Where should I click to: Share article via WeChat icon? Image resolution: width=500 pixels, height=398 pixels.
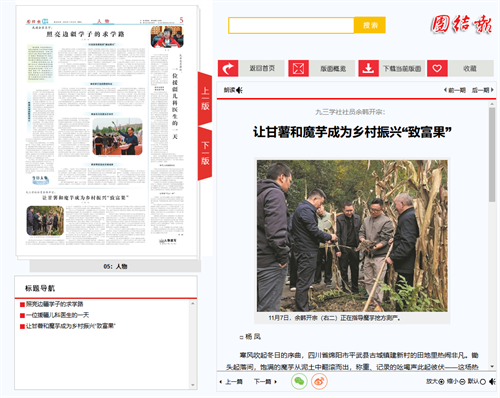(x=299, y=381)
